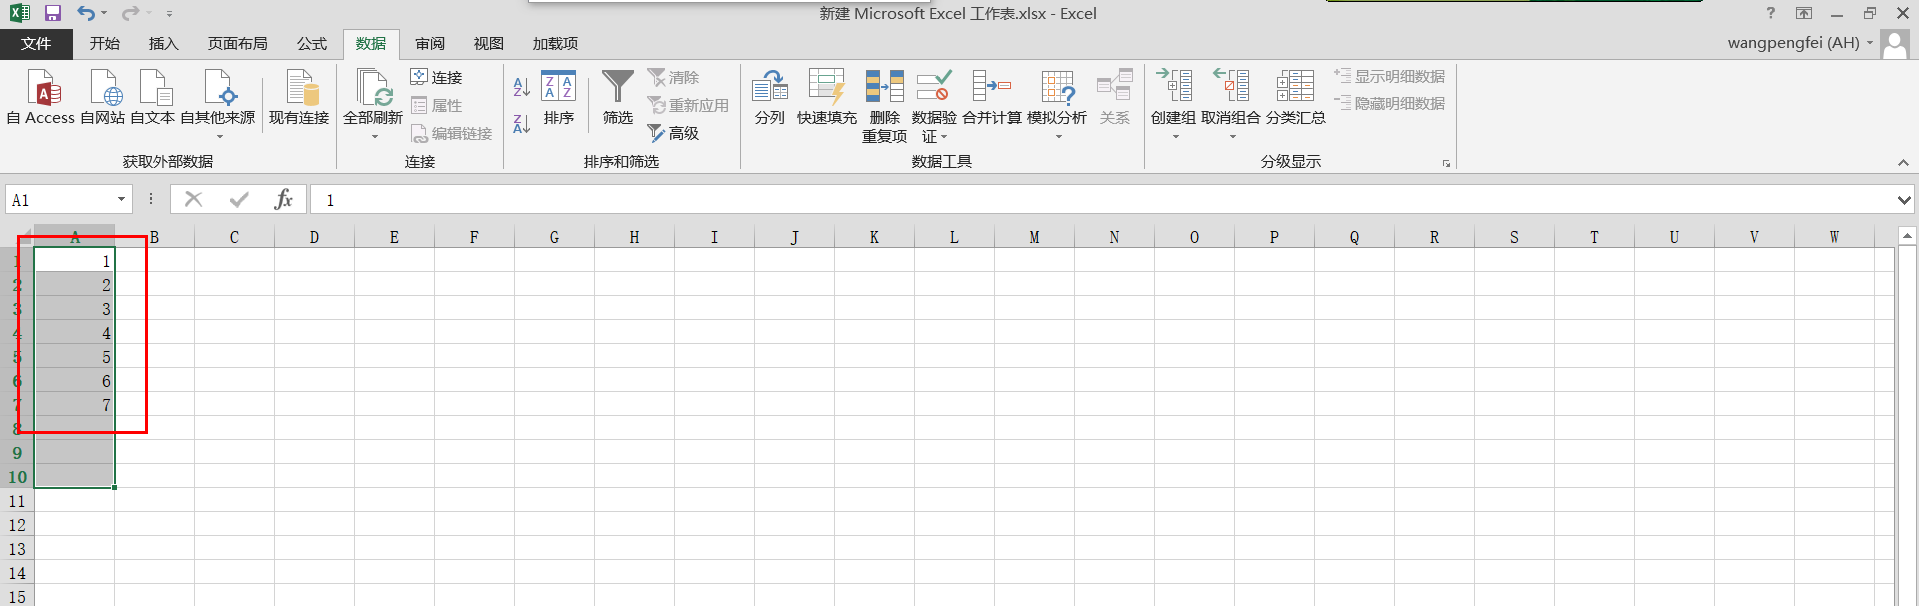This screenshot has height=606, width=1919.
Task: Switch to Page Layout (页面布局) tab
Action: [x=237, y=44]
